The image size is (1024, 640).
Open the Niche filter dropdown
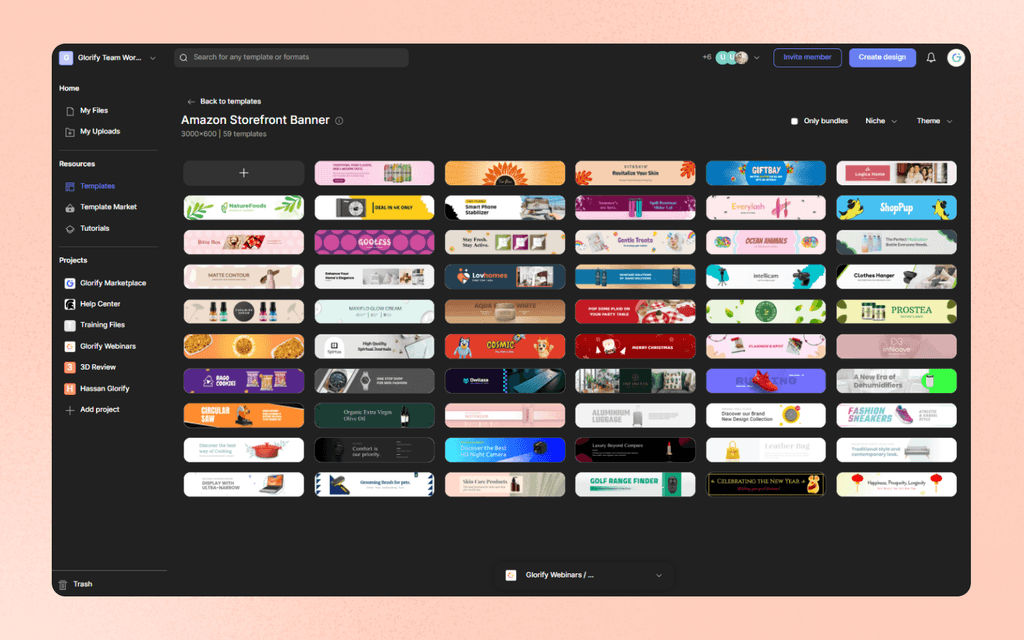coord(881,120)
